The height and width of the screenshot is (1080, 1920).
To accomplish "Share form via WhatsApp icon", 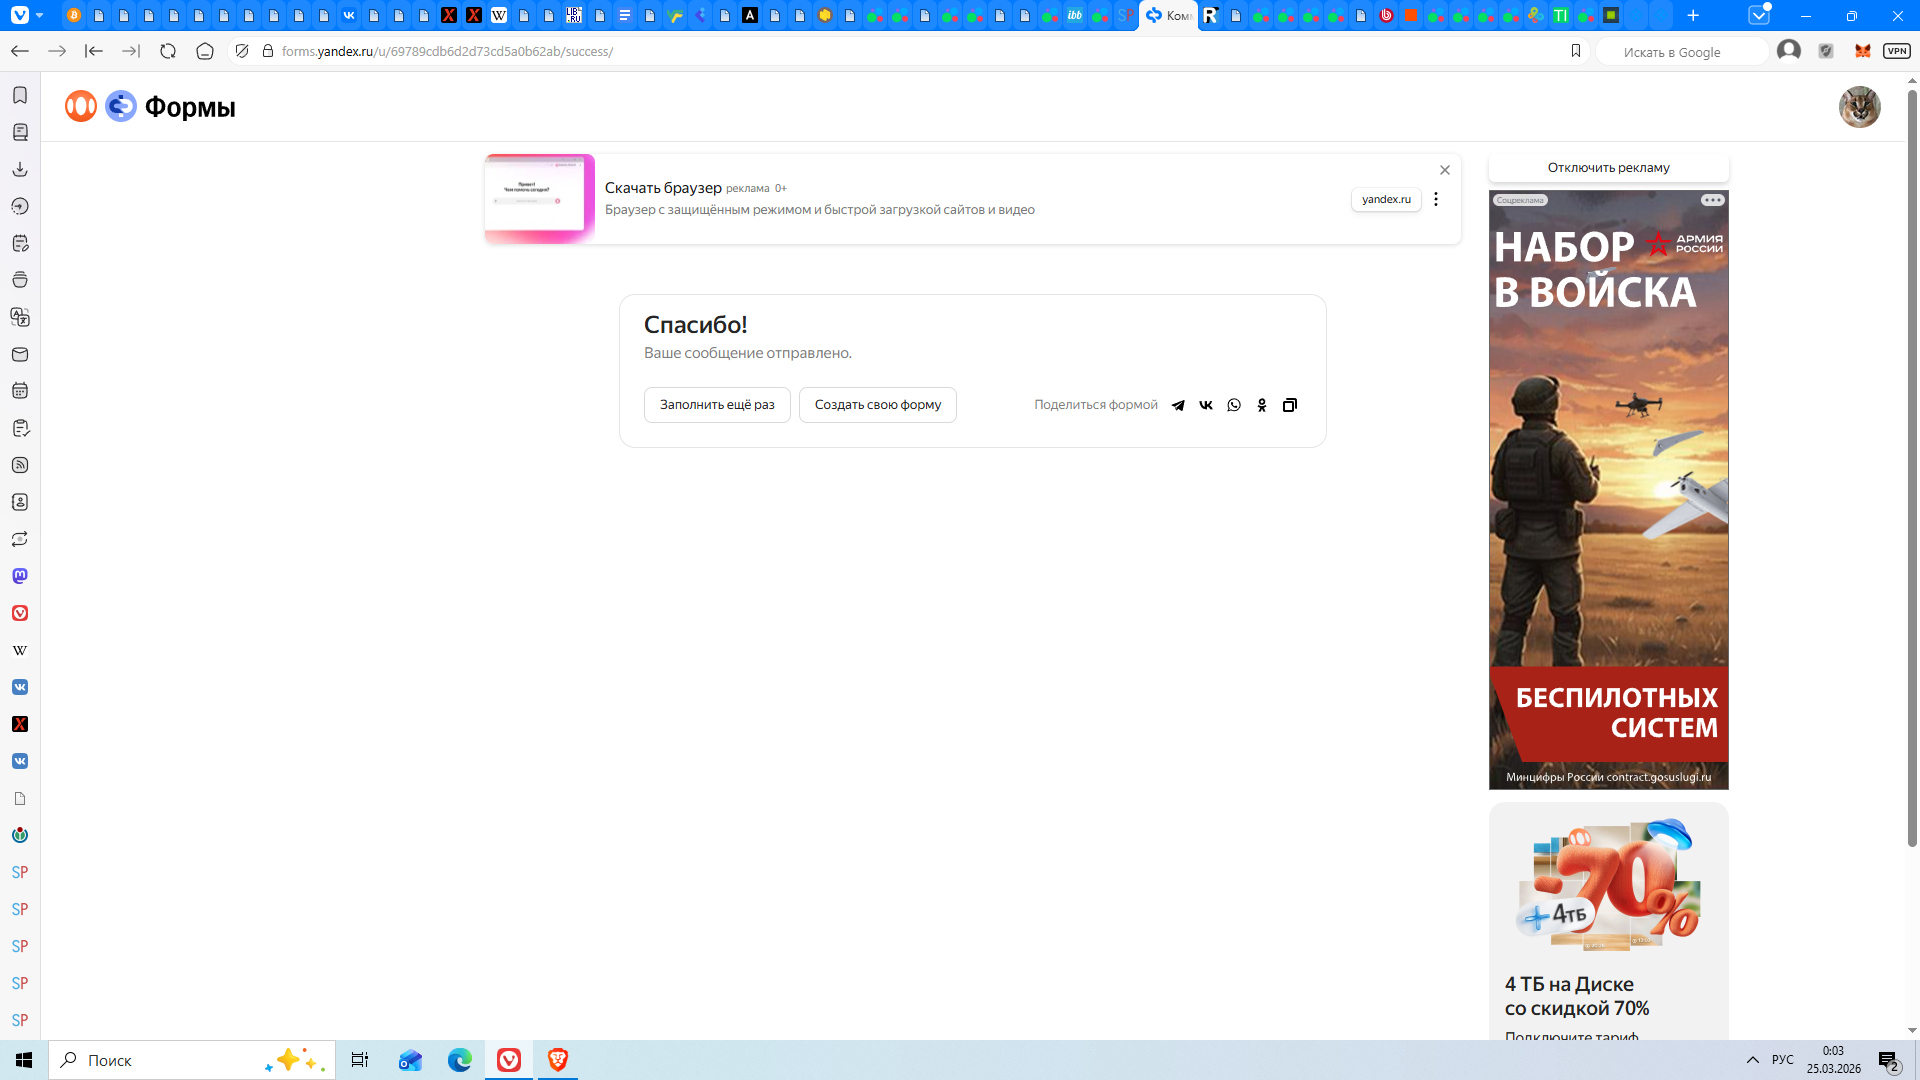I will 1234,405.
